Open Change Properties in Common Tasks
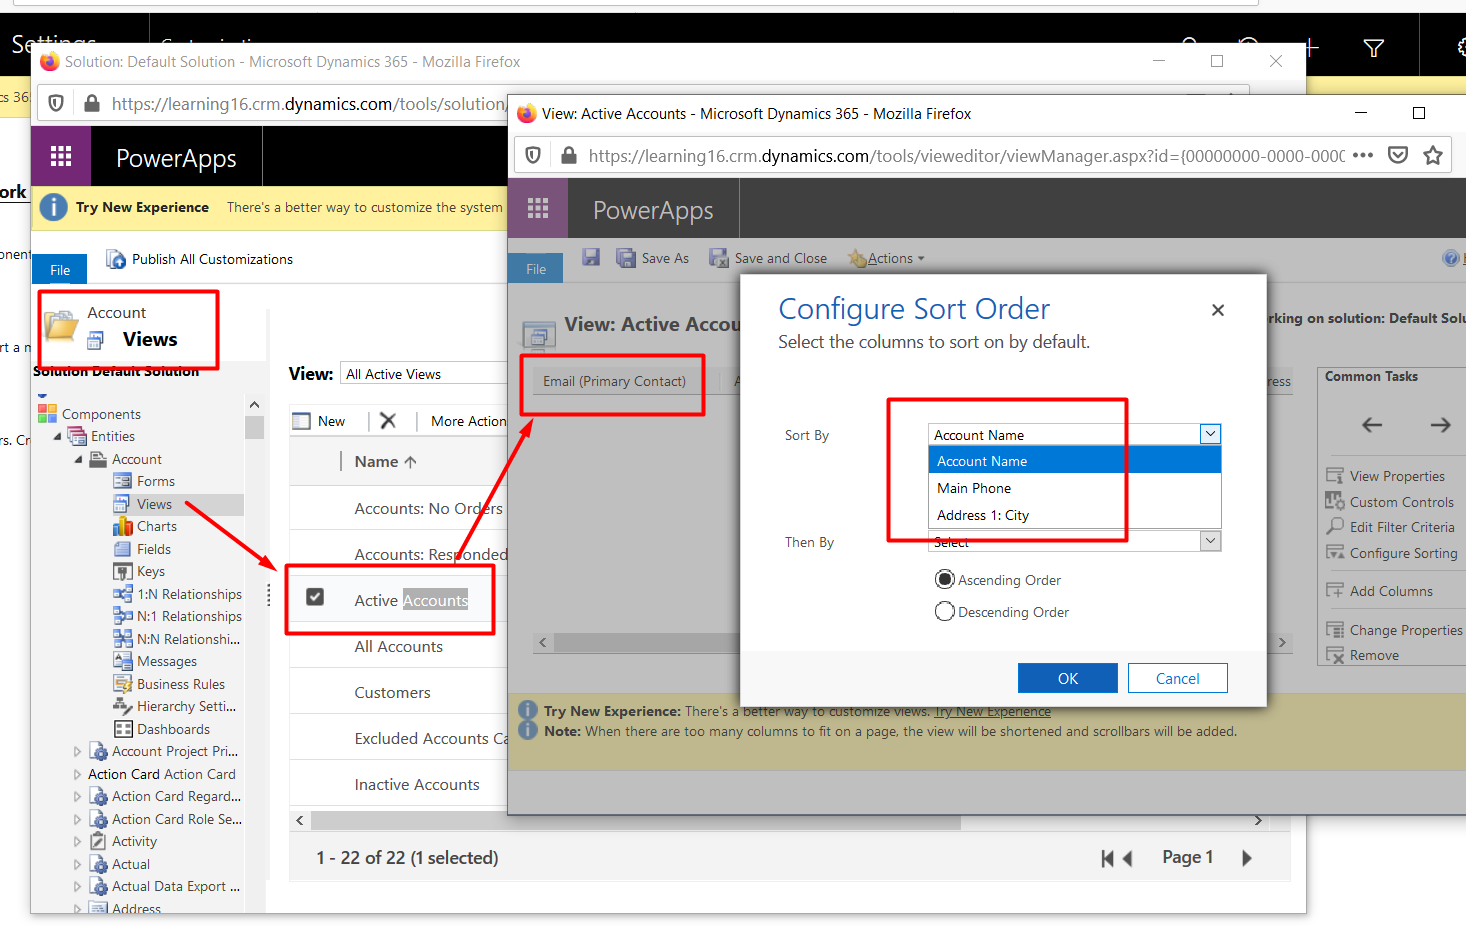 click(1394, 630)
